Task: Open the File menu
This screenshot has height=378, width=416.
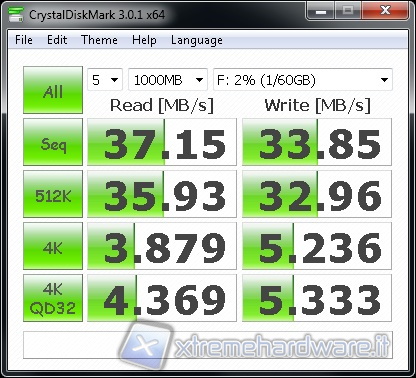Action: (x=24, y=40)
